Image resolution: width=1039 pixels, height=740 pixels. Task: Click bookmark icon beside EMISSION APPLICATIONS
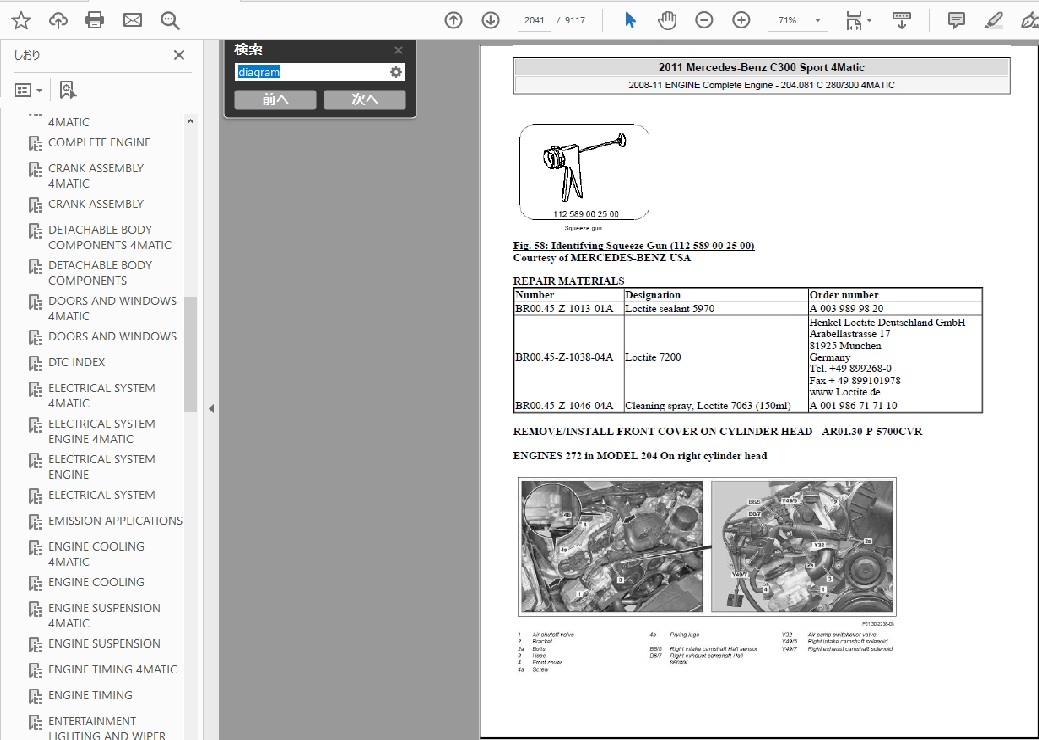click(35, 521)
